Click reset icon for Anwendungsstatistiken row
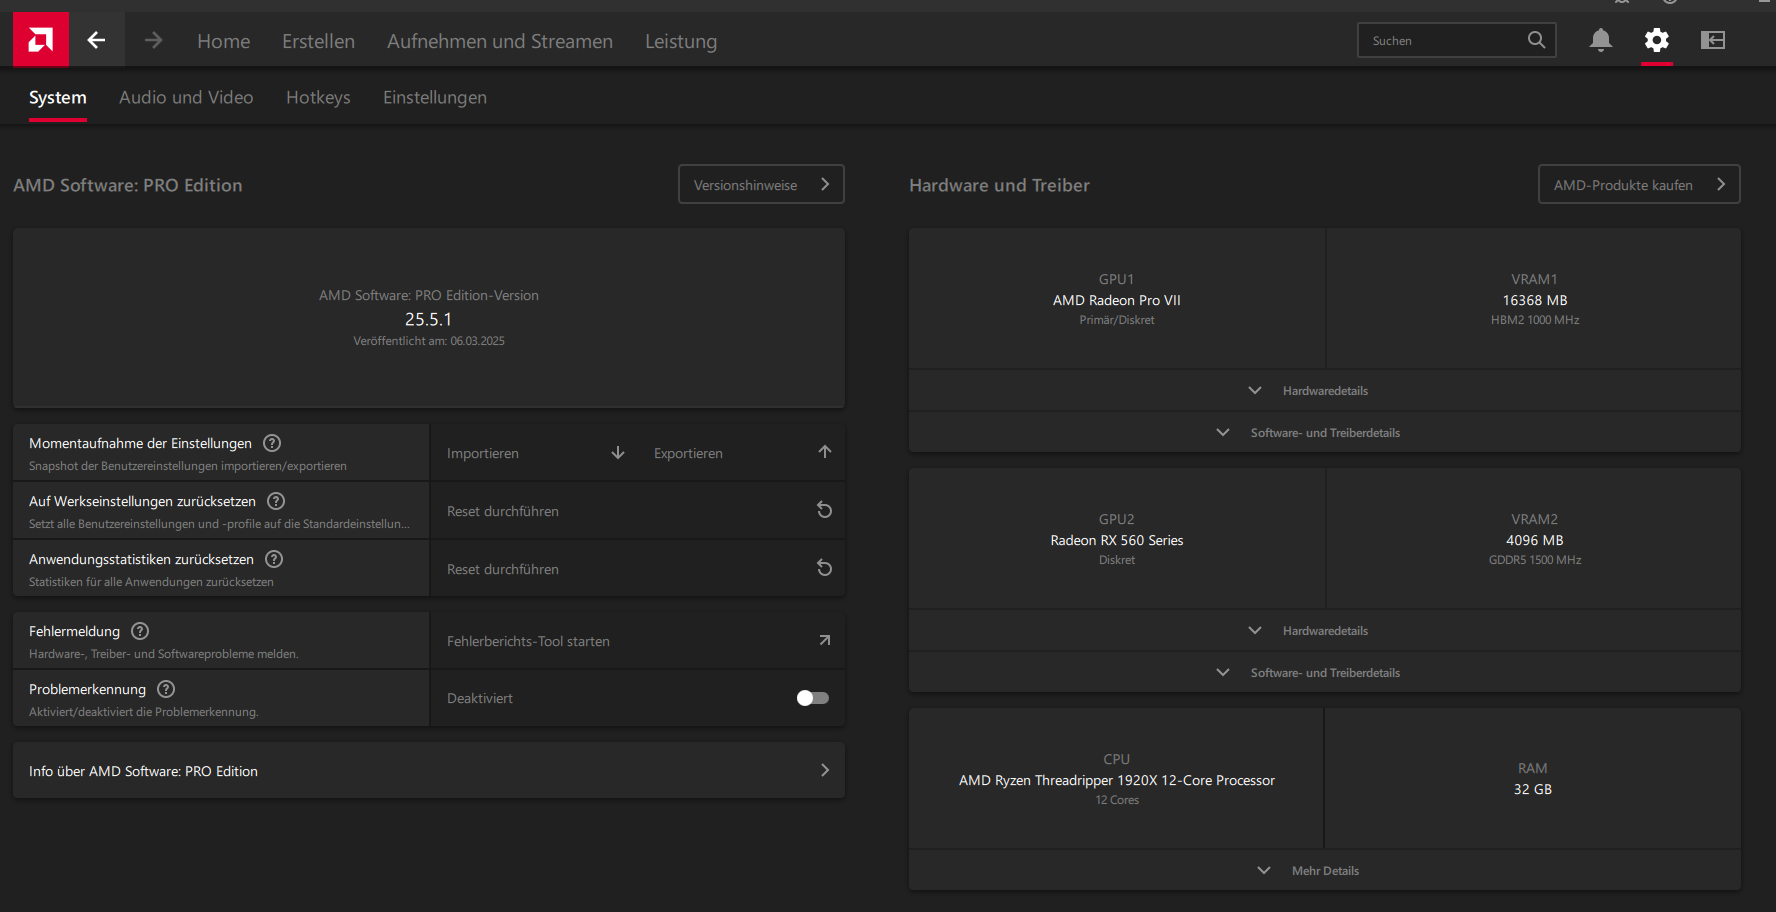This screenshot has height=912, width=1776. click(825, 568)
